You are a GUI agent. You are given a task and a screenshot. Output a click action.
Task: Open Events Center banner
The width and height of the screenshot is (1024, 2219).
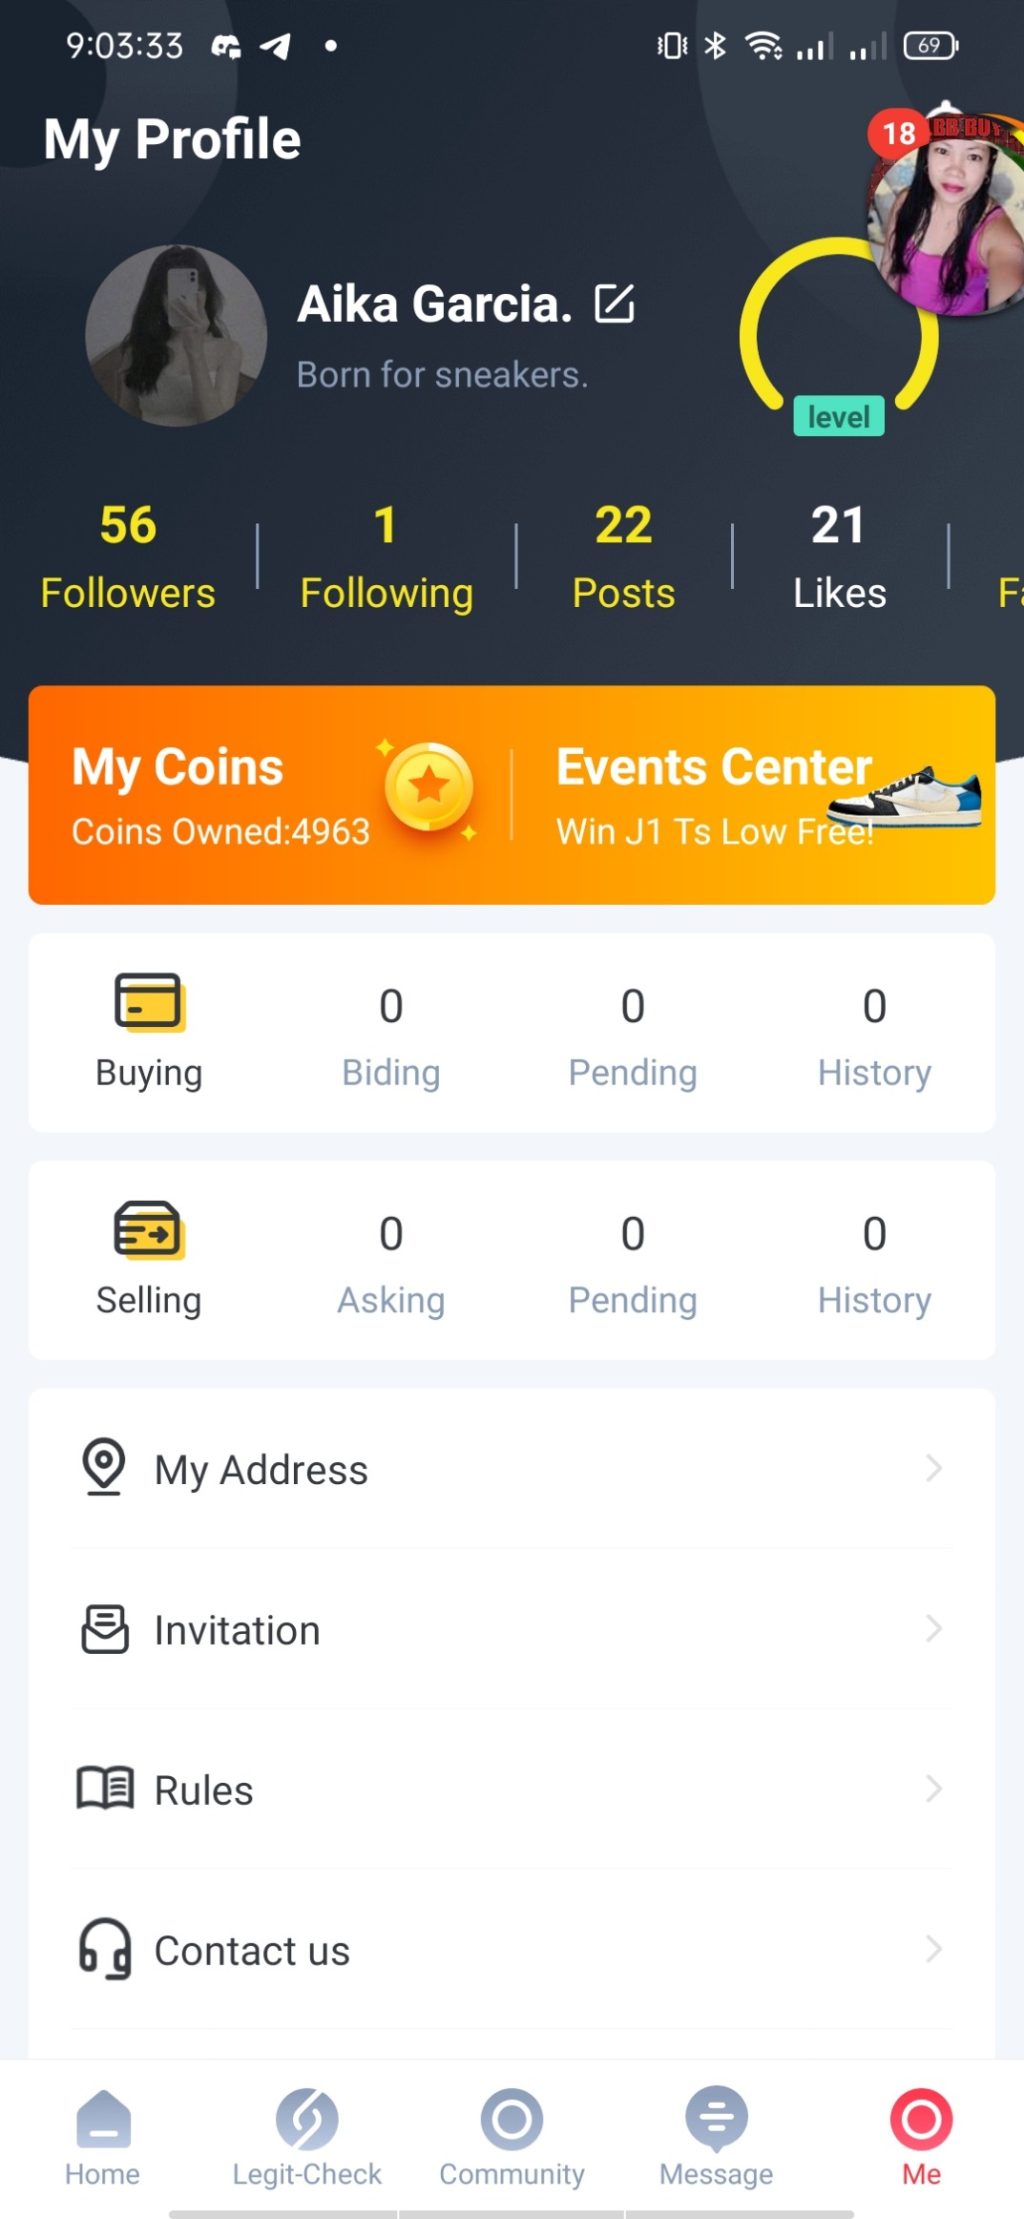752,795
